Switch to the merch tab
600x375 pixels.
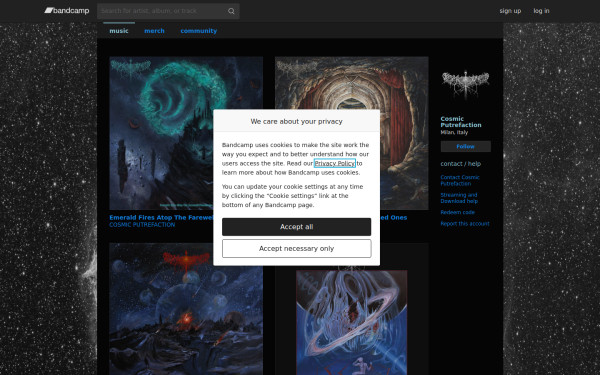pyautogui.click(x=154, y=31)
